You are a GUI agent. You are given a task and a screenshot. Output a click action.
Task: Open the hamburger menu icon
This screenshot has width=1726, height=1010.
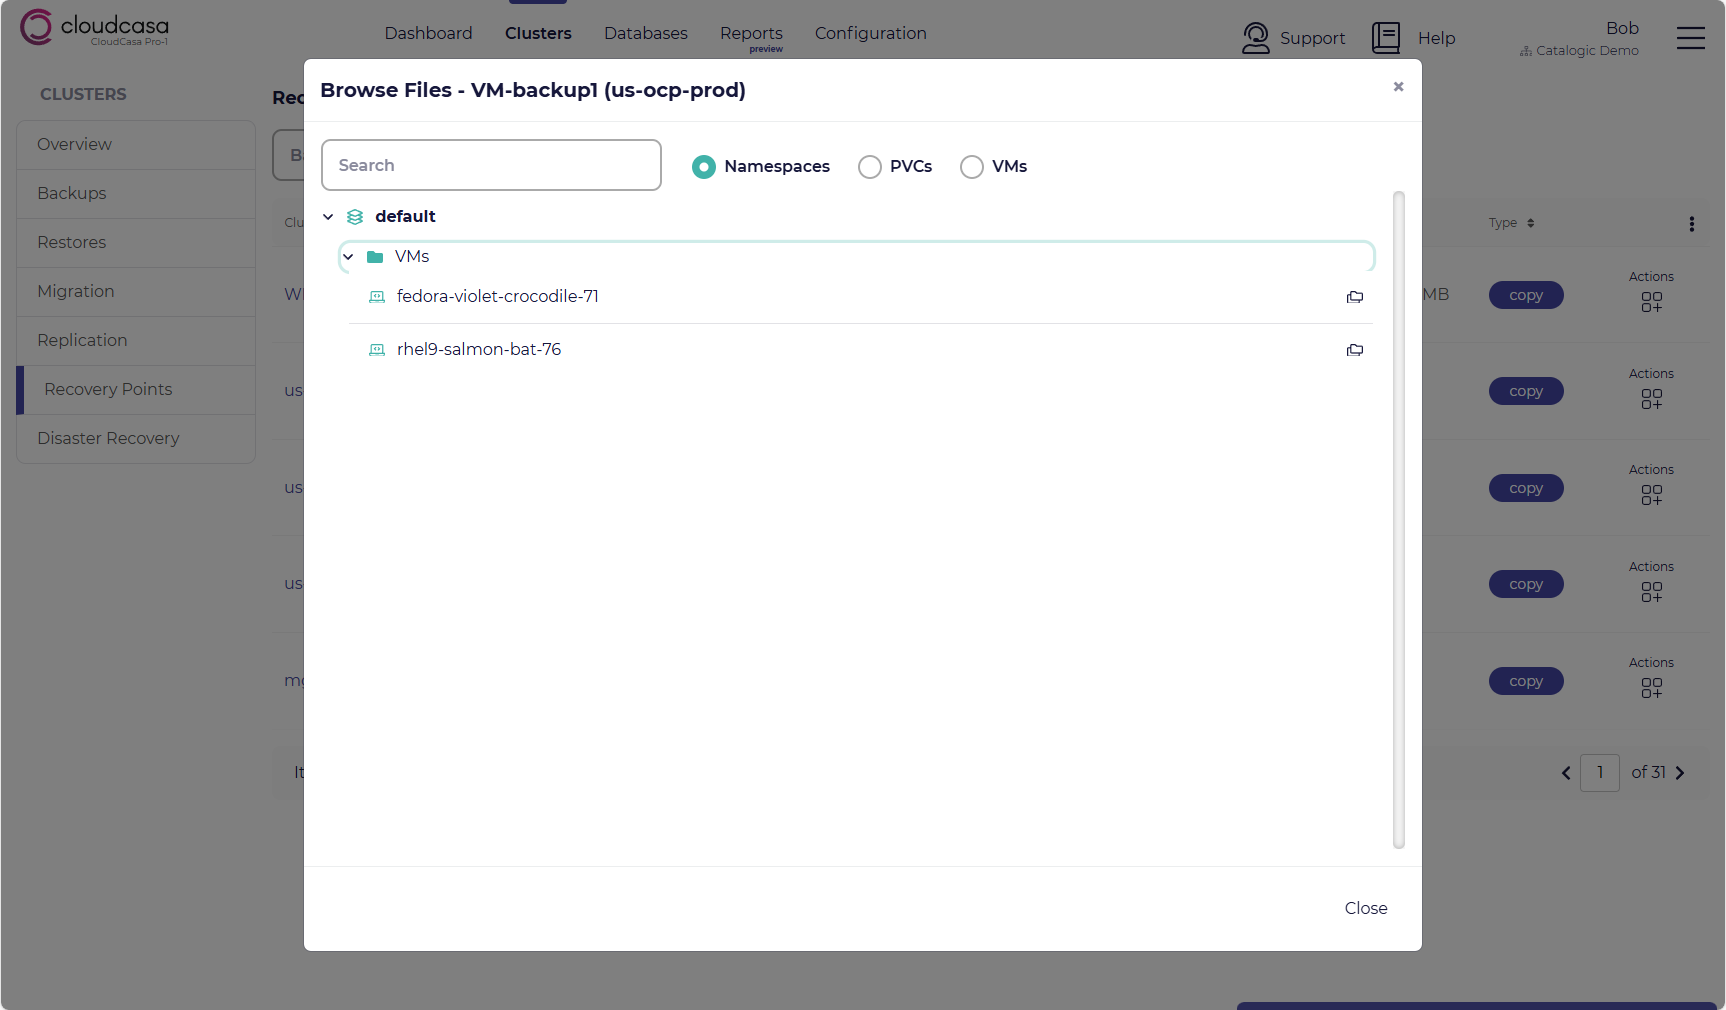coord(1690,38)
